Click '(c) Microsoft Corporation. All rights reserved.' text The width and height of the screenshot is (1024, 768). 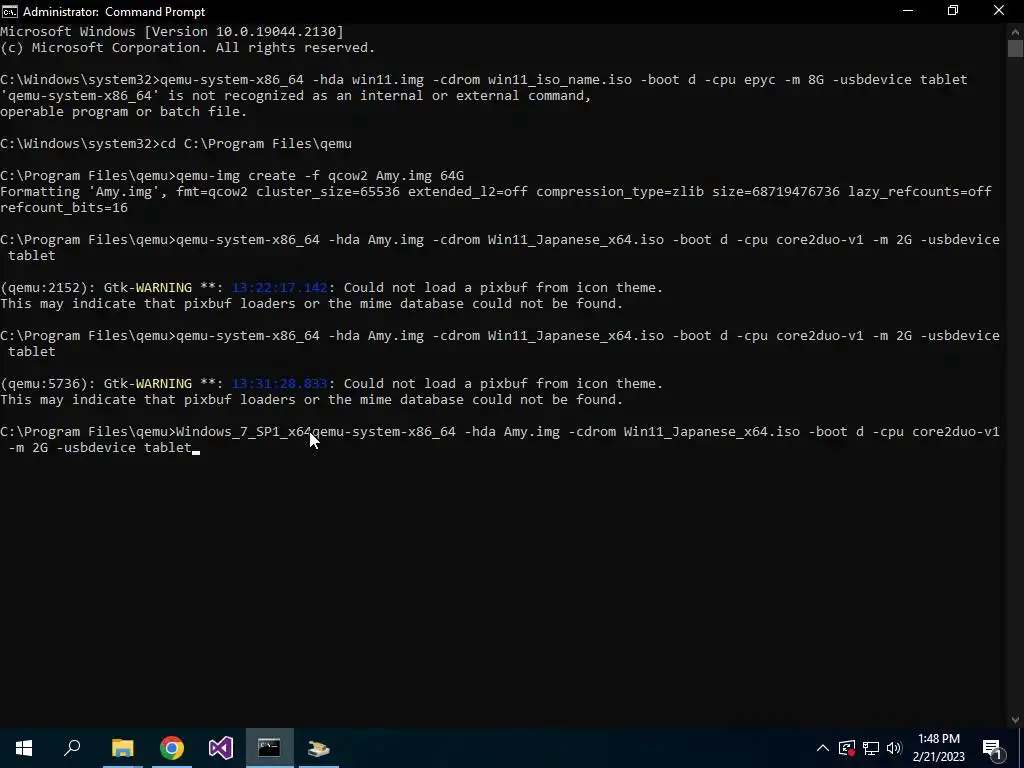[187, 48]
